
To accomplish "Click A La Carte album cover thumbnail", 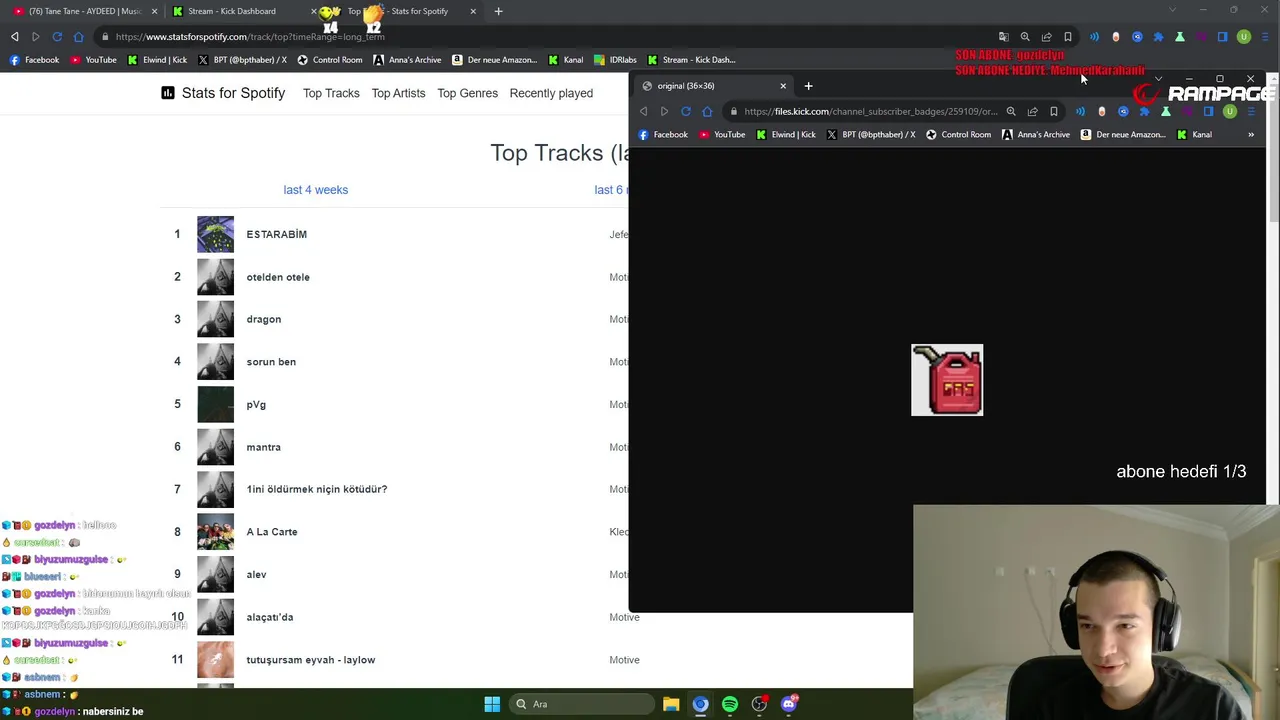I will tap(215, 532).
